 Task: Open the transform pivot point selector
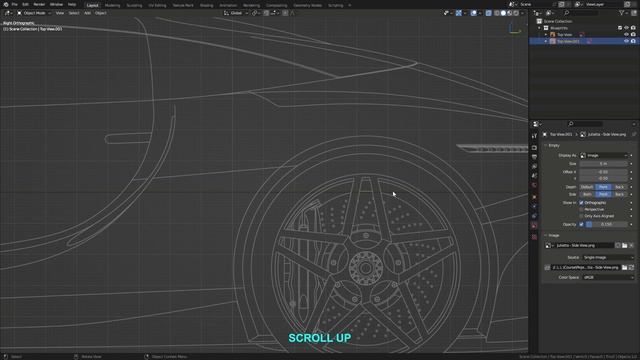[256, 13]
